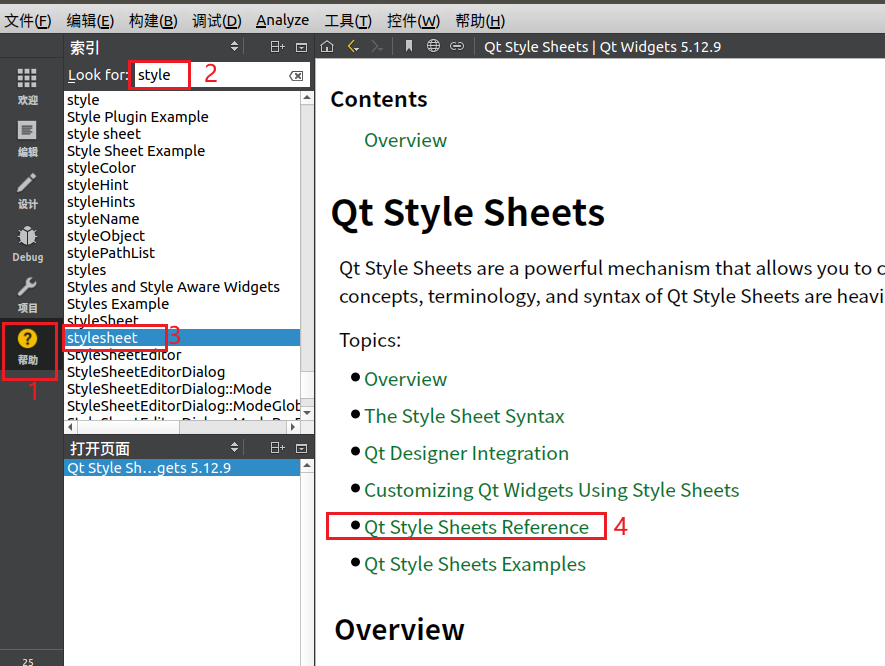The width and height of the screenshot is (885, 666).
Task: Open the Edit (编辑) menu
Action: 90,21
